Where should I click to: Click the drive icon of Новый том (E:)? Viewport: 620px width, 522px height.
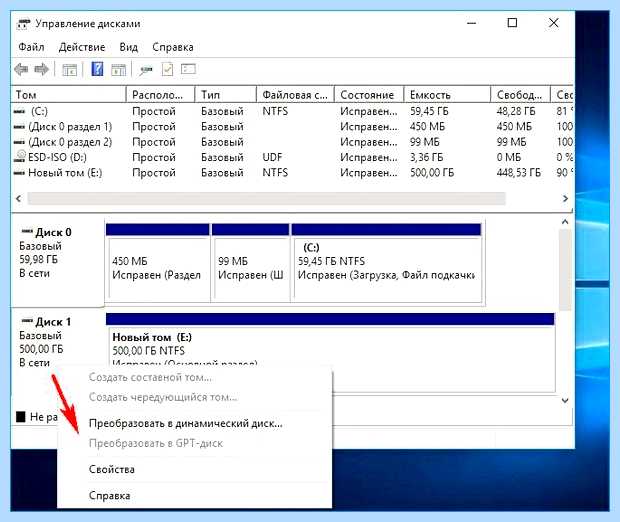19,173
